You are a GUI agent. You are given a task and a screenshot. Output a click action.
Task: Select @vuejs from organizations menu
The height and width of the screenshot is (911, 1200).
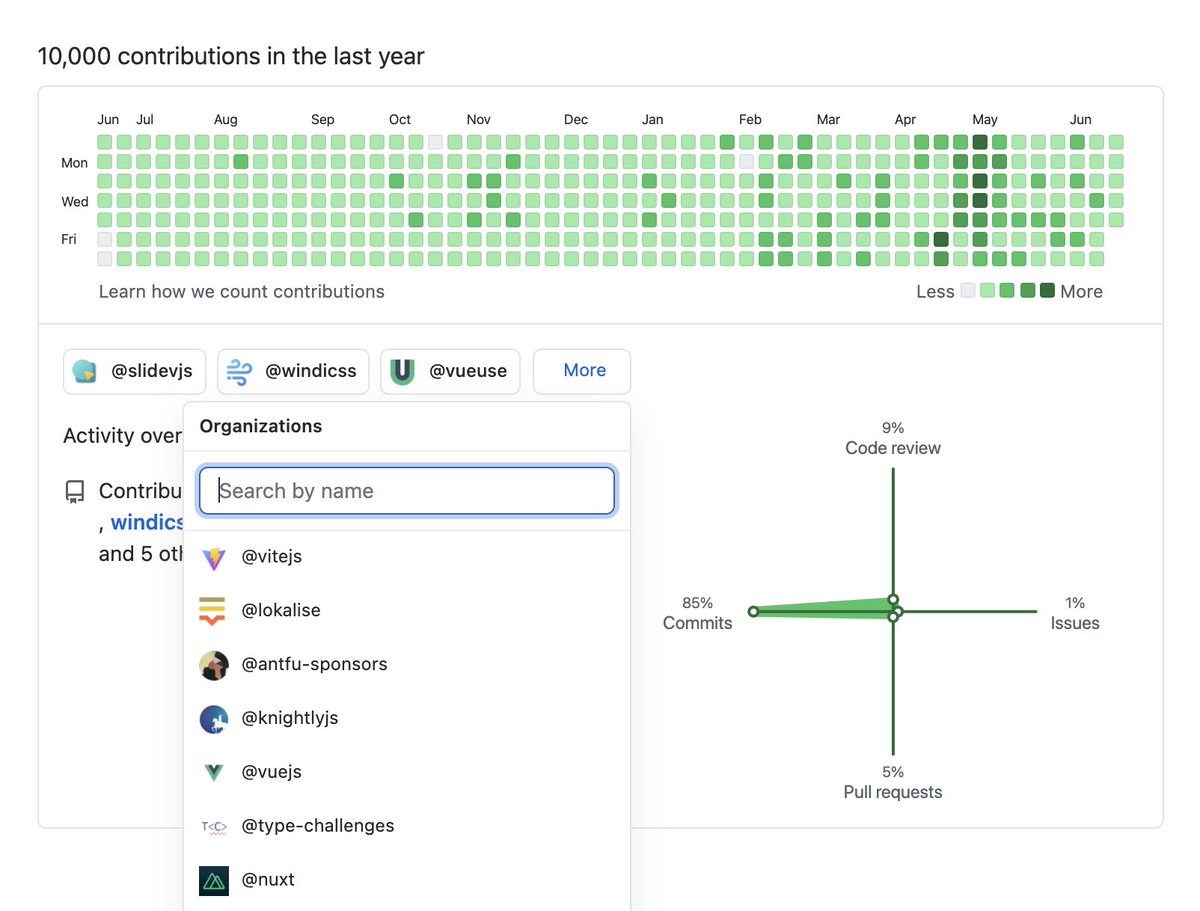click(407, 772)
